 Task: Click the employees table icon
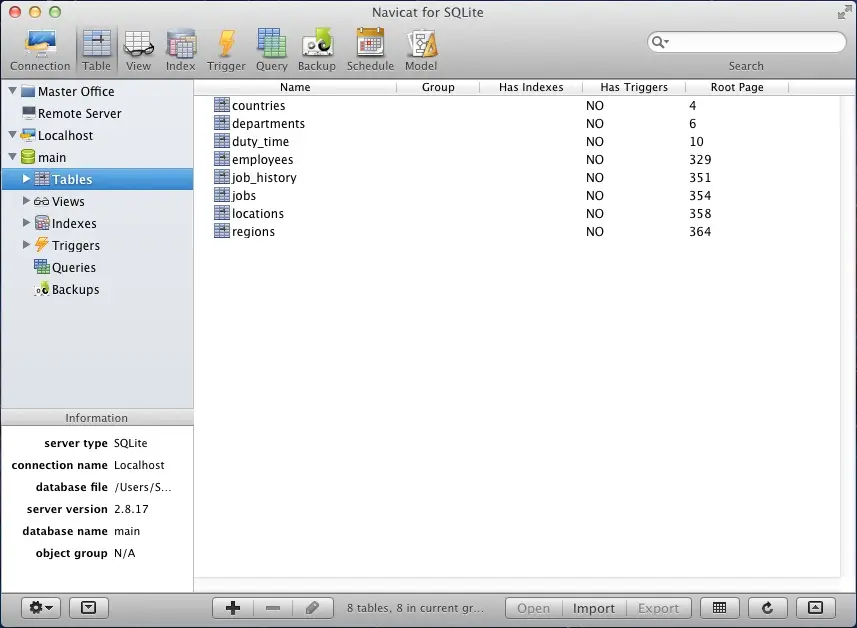[x=221, y=159]
